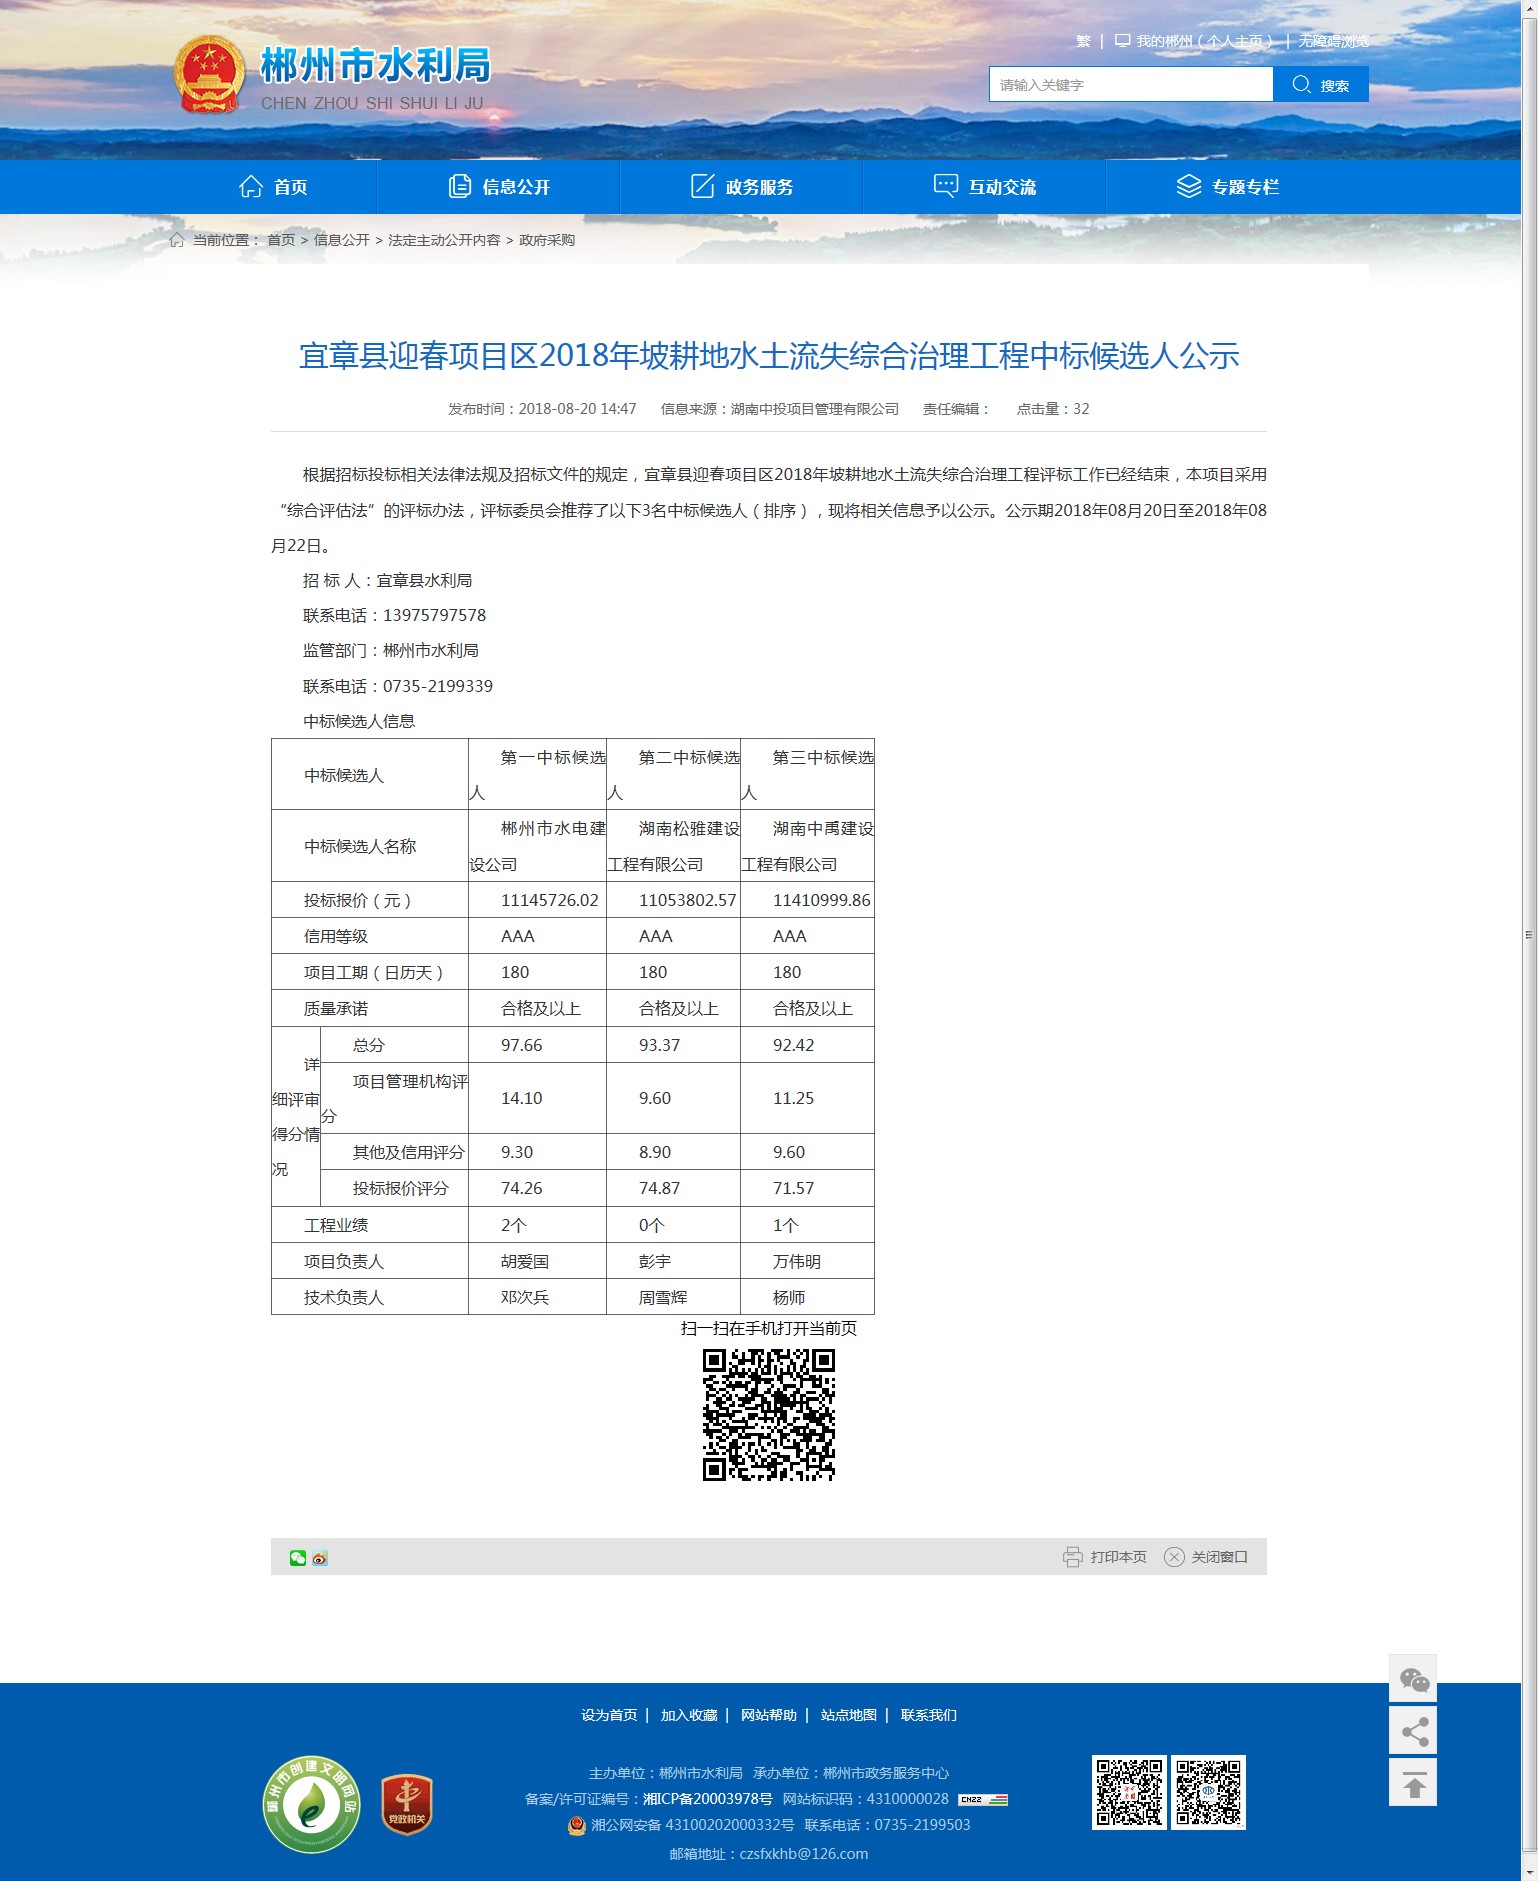Open 无障碍浏览 accessibility link
The width and height of the screenshot is (1538, 1881).
pyautogui.click(x=1334, y=41)
